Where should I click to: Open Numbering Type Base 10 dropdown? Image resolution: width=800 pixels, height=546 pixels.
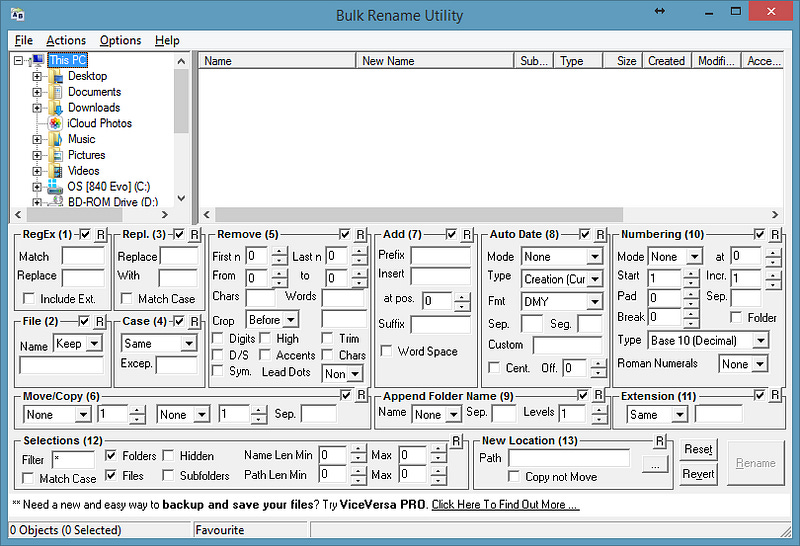pyautogui.click(x=761, y=340)
